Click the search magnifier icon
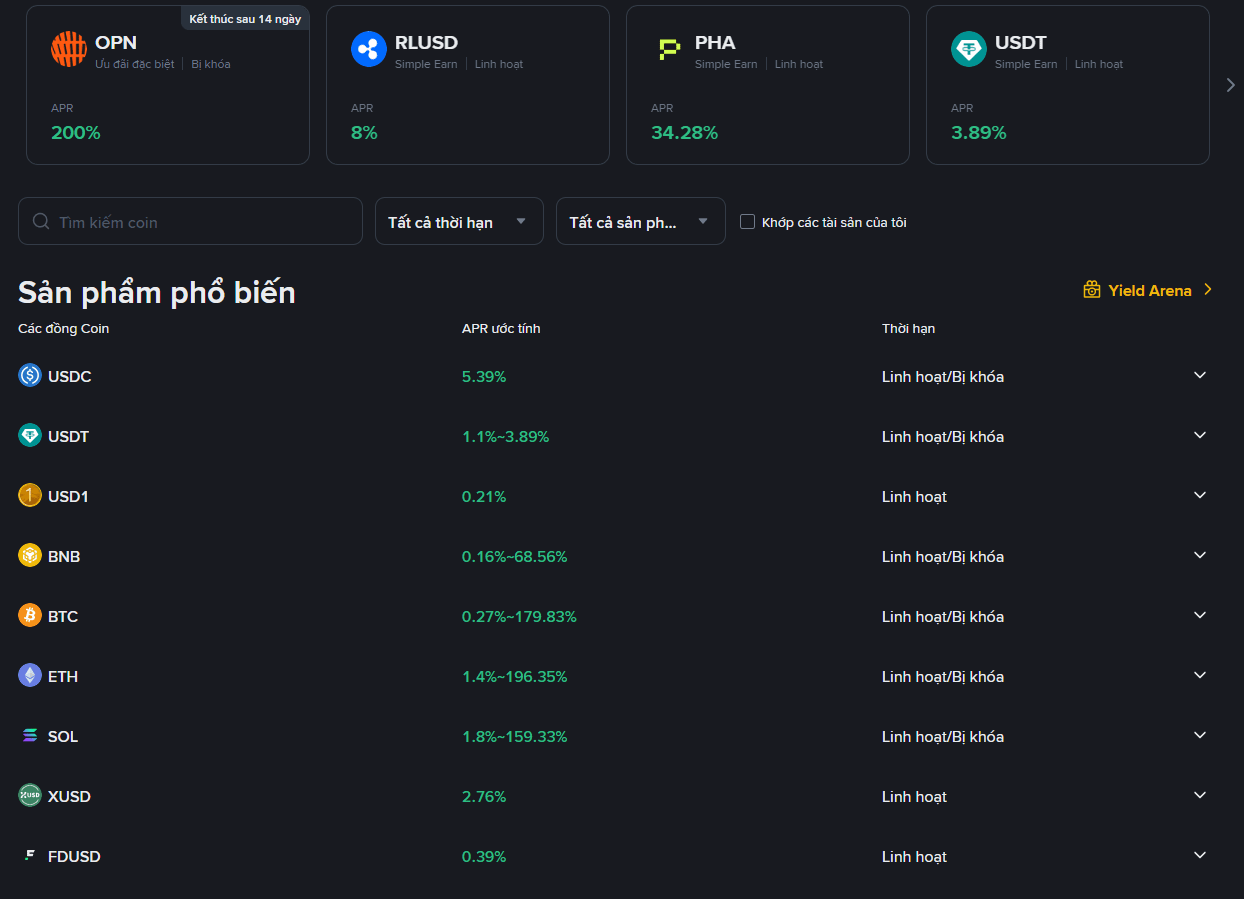1244x899 pixels. point(41,221)
